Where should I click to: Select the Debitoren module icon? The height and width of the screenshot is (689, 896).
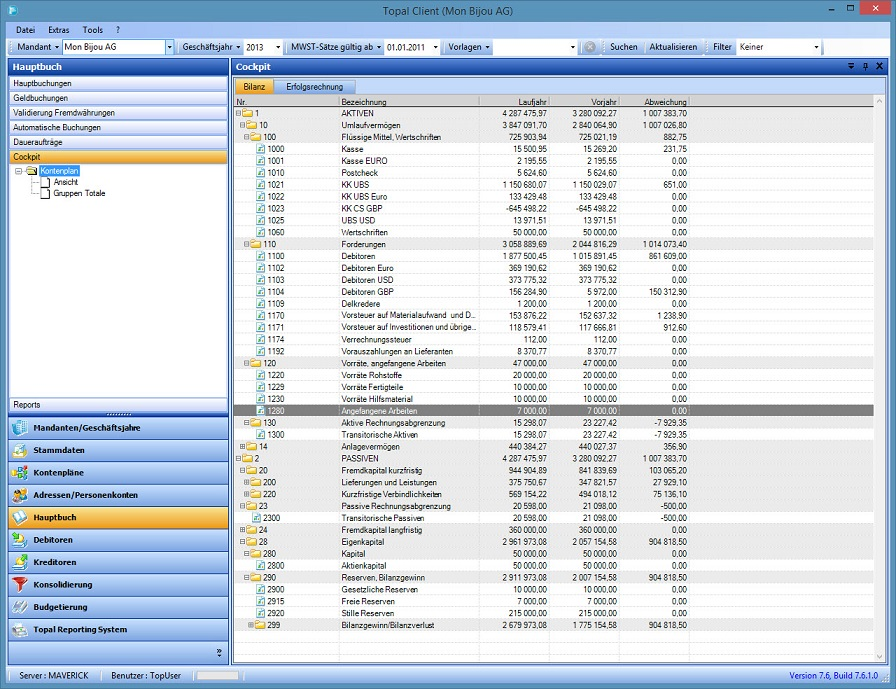point(20,540)
